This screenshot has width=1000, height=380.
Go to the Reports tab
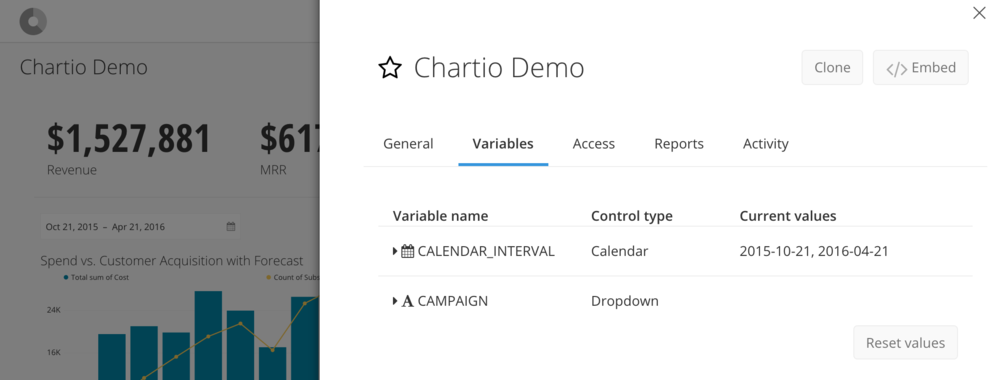679,144
